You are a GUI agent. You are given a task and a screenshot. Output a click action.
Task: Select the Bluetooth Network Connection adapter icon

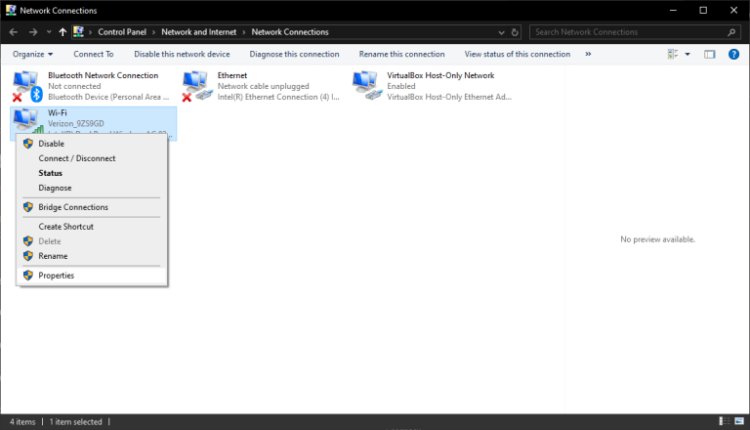[x=25, y=85]
